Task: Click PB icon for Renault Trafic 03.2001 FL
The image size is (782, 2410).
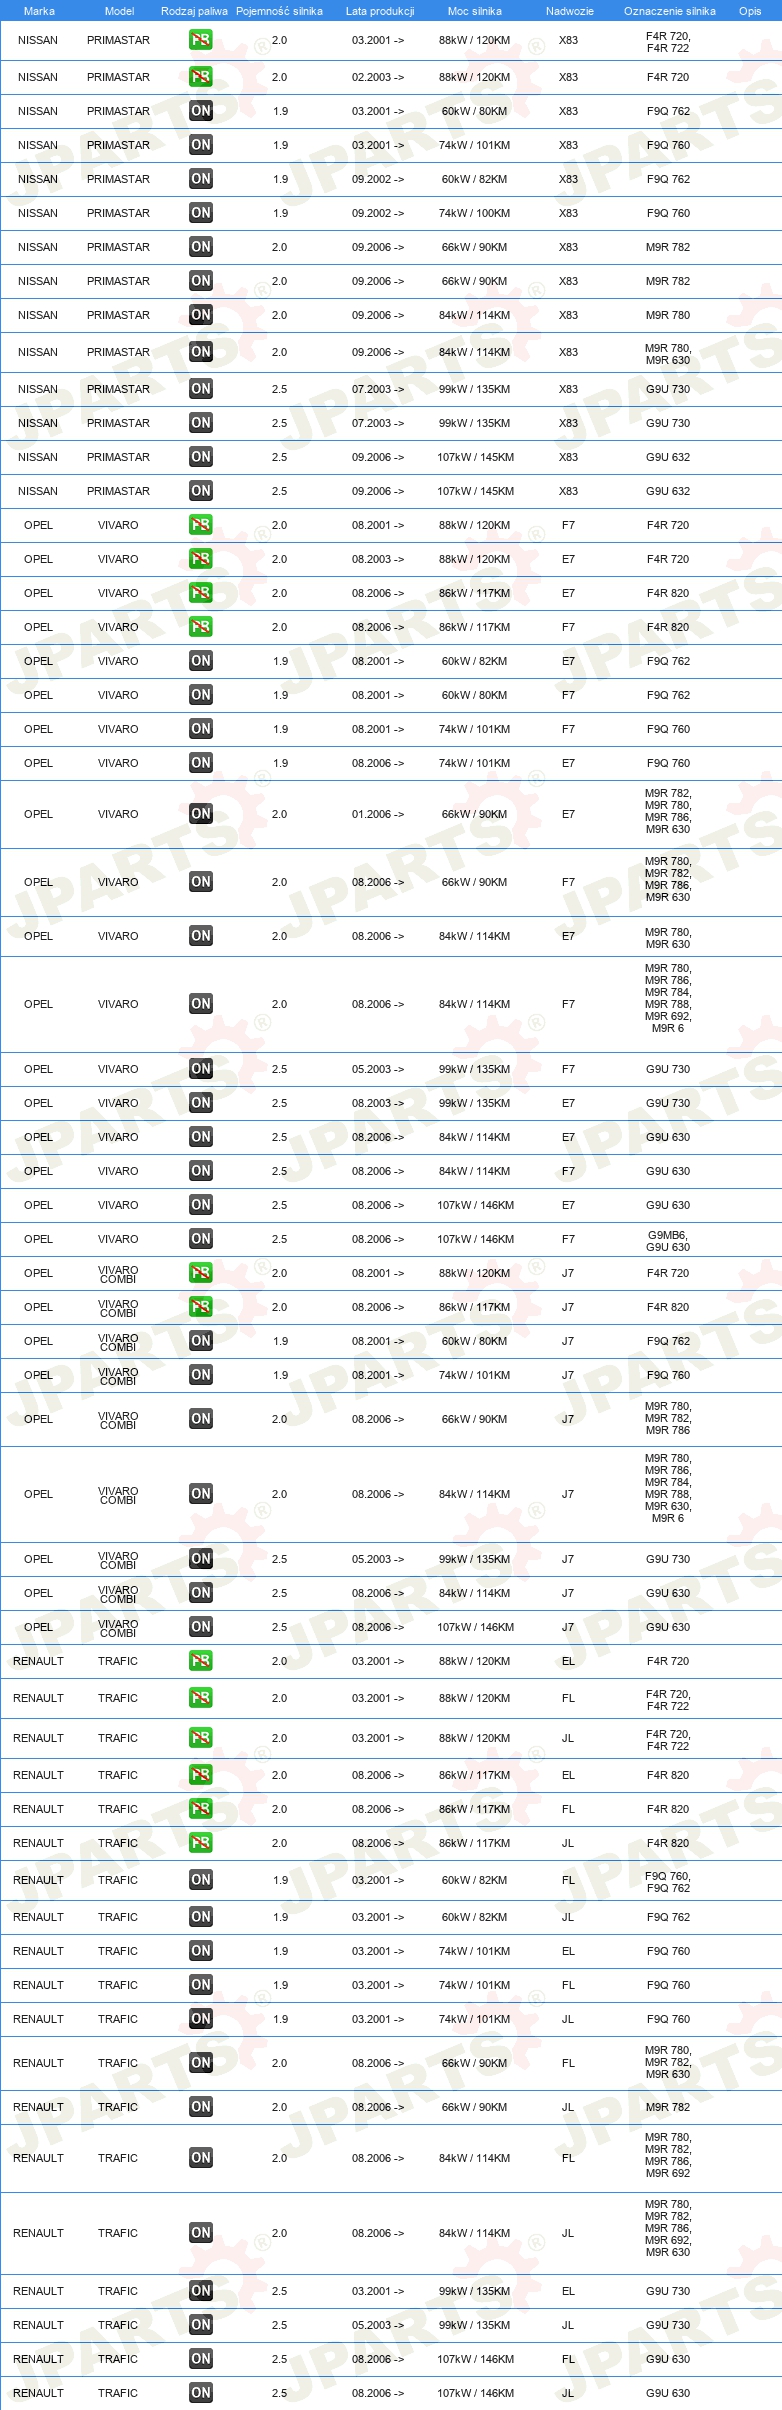Action: (x=201, y=1698)
